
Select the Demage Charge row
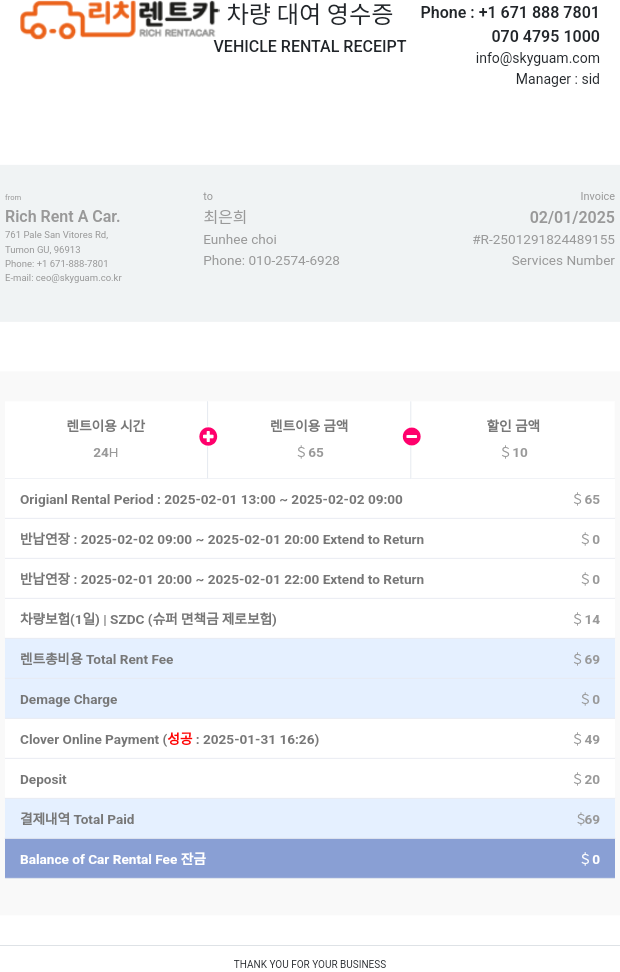coord(310,699)
